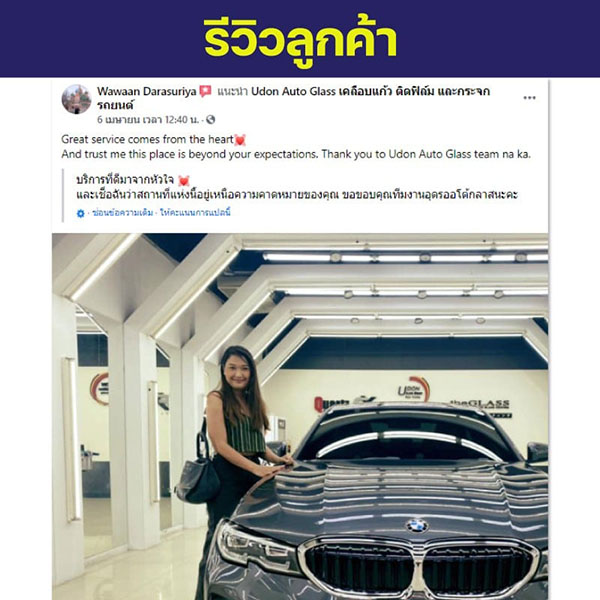
Task: Click the circular logo on left wall
Action: click(99, 389)
